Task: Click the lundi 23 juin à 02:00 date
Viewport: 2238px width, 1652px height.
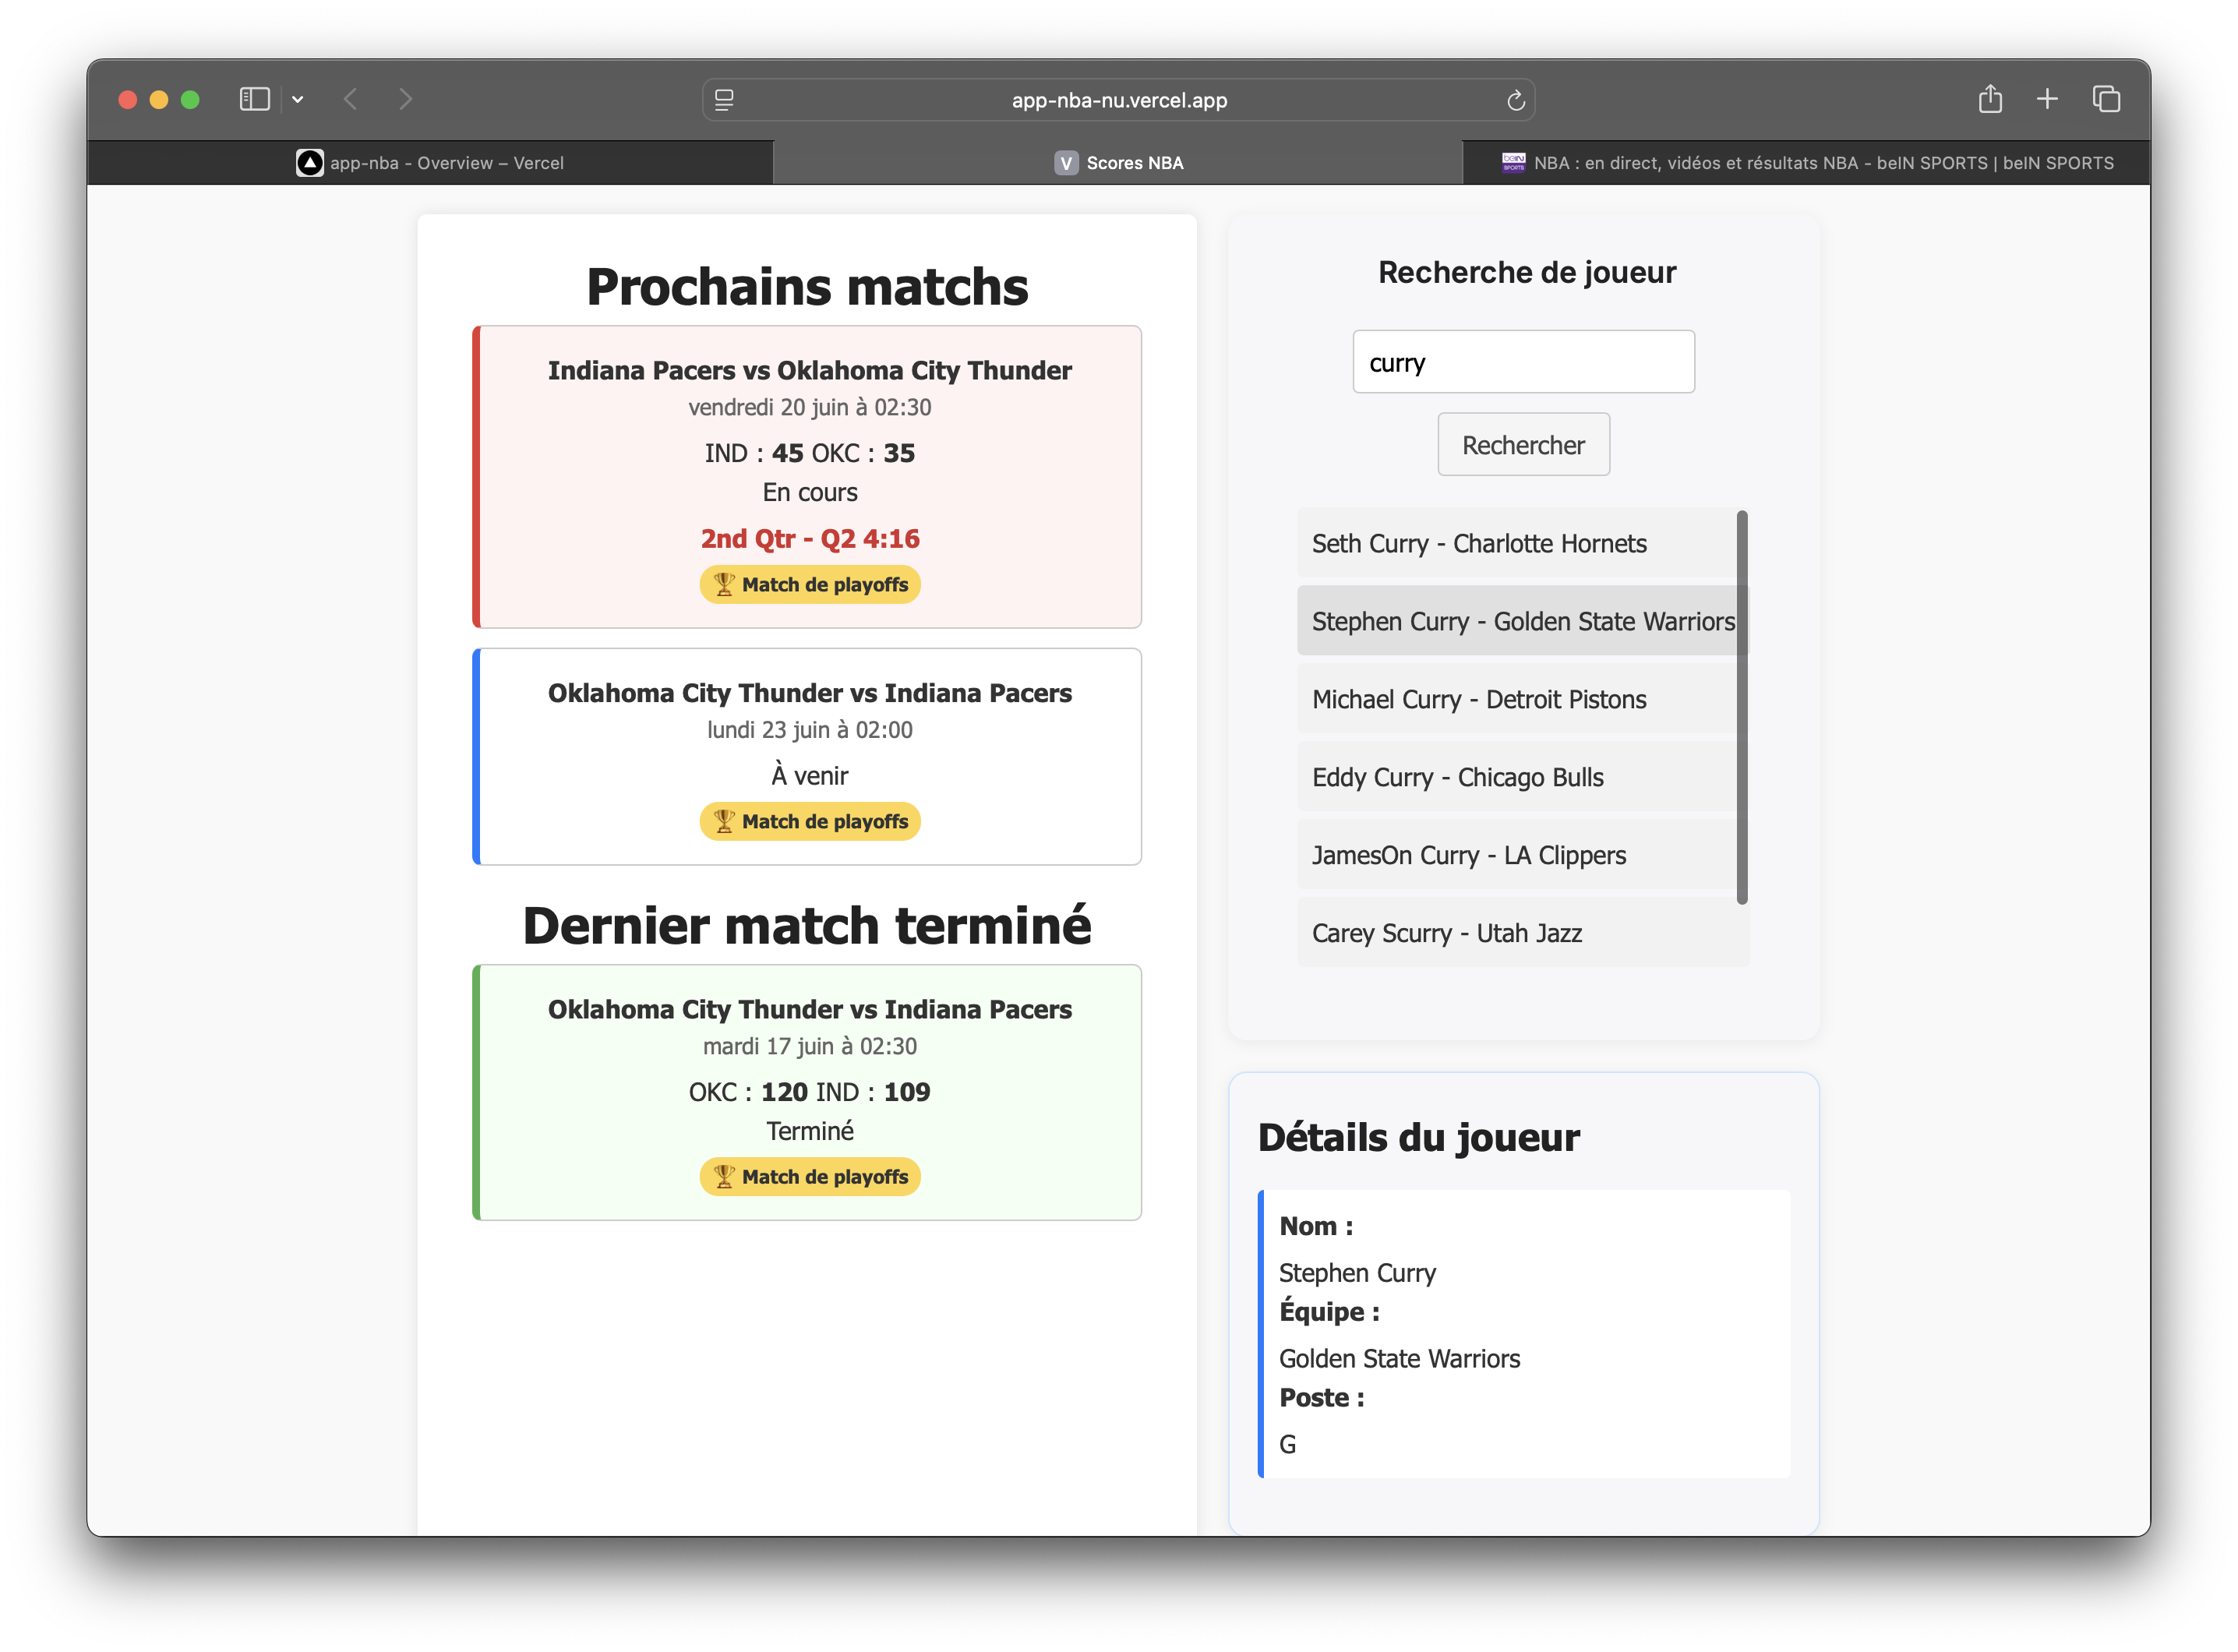Action: click(809, 730)
